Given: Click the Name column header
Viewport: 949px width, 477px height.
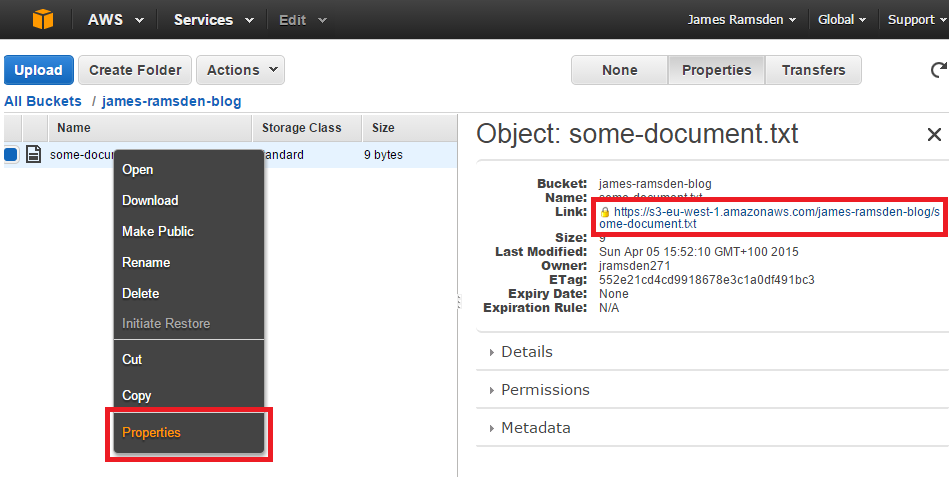Looking at the screenshot, I should [149, 128].
